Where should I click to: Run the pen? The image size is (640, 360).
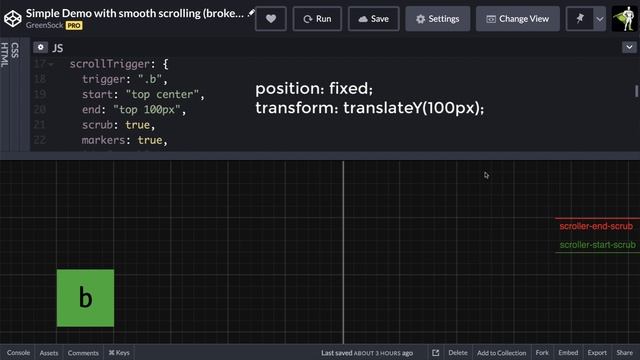tap(317, 19)
